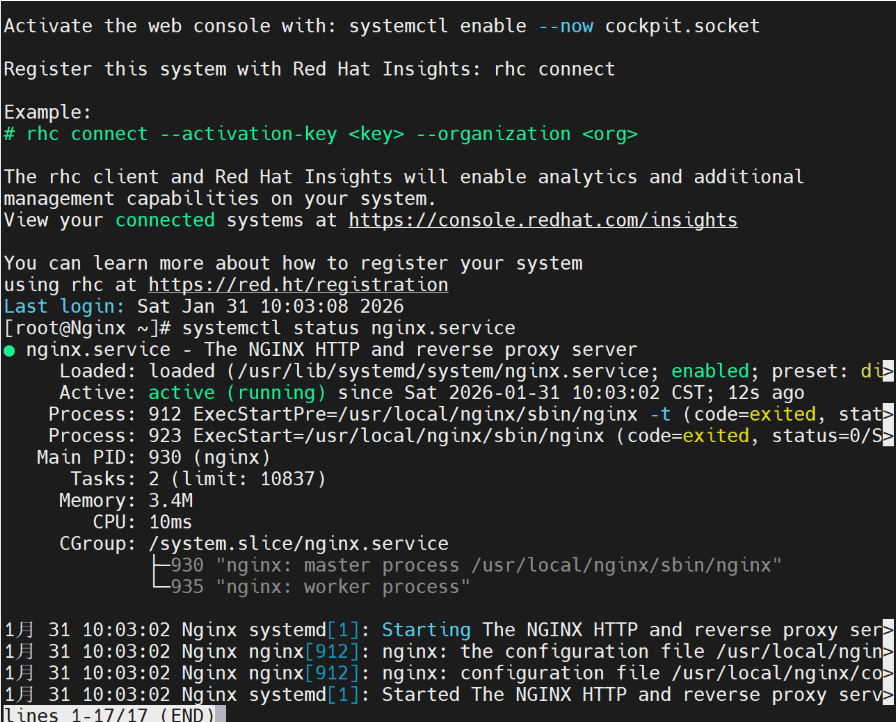Click the '--now' option text
The width and height of the screenshot is (896, 722).
point(566,26)
